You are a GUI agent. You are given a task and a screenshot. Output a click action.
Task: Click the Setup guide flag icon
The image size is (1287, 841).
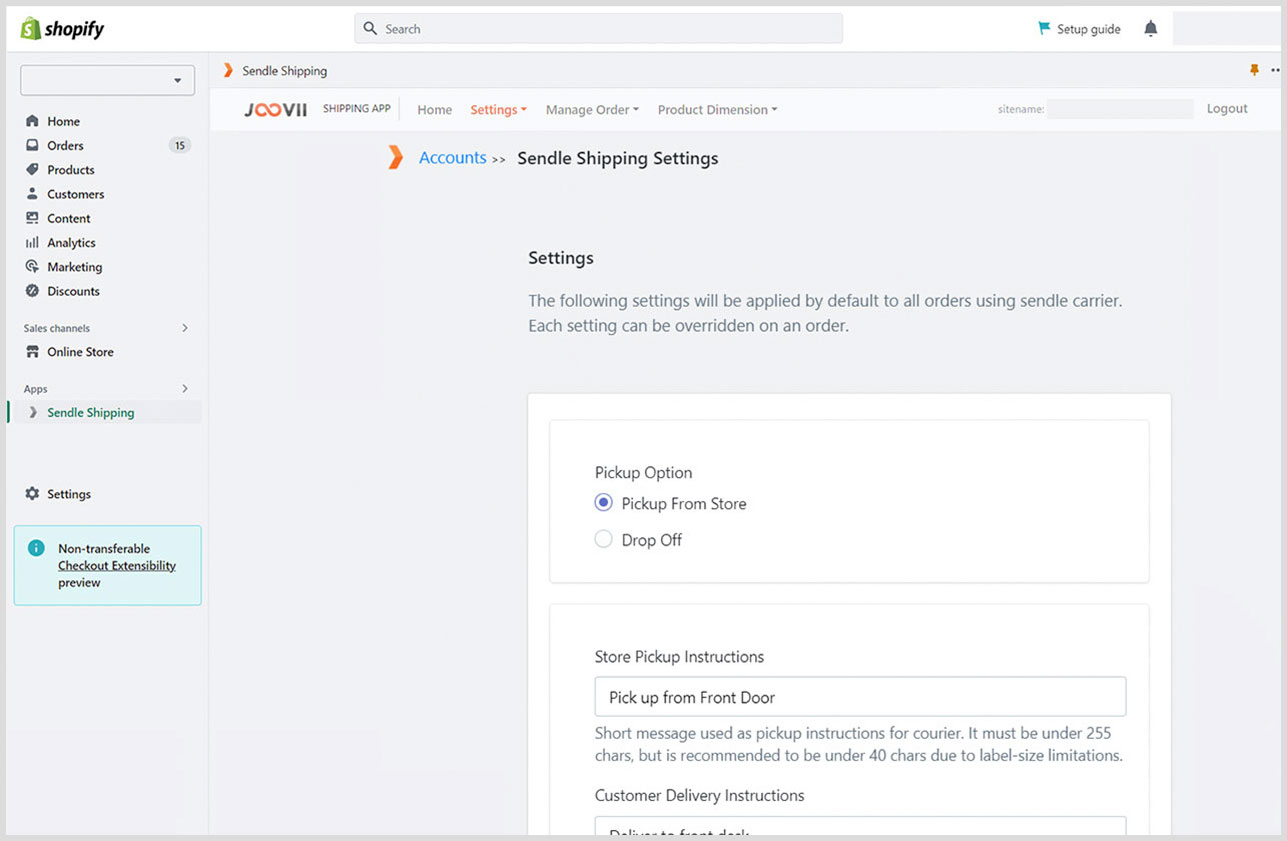coord(1044,29)
